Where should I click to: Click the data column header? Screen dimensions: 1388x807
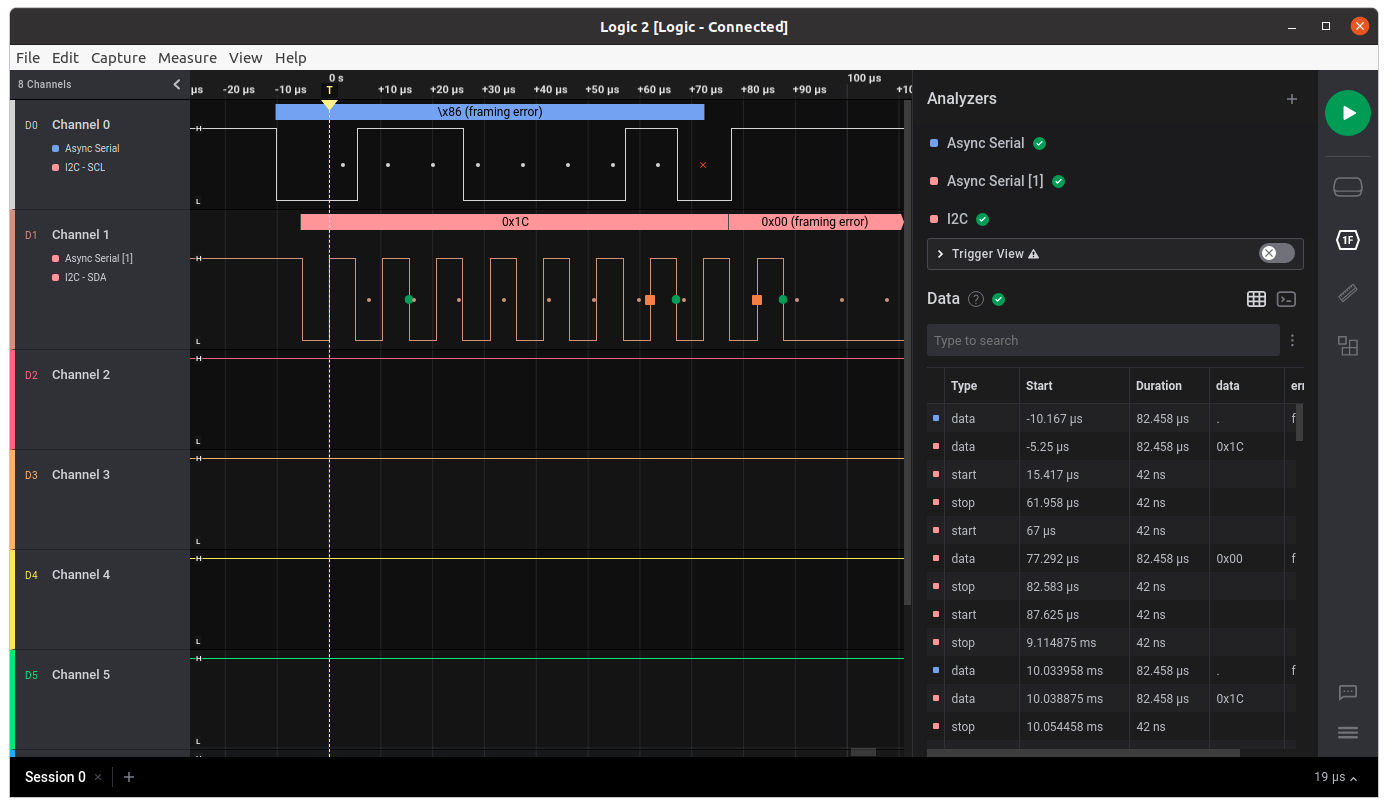pos(1227,386)
